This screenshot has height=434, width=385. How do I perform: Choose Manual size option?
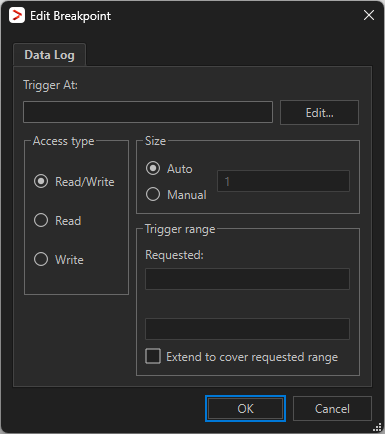click(176, 195)
